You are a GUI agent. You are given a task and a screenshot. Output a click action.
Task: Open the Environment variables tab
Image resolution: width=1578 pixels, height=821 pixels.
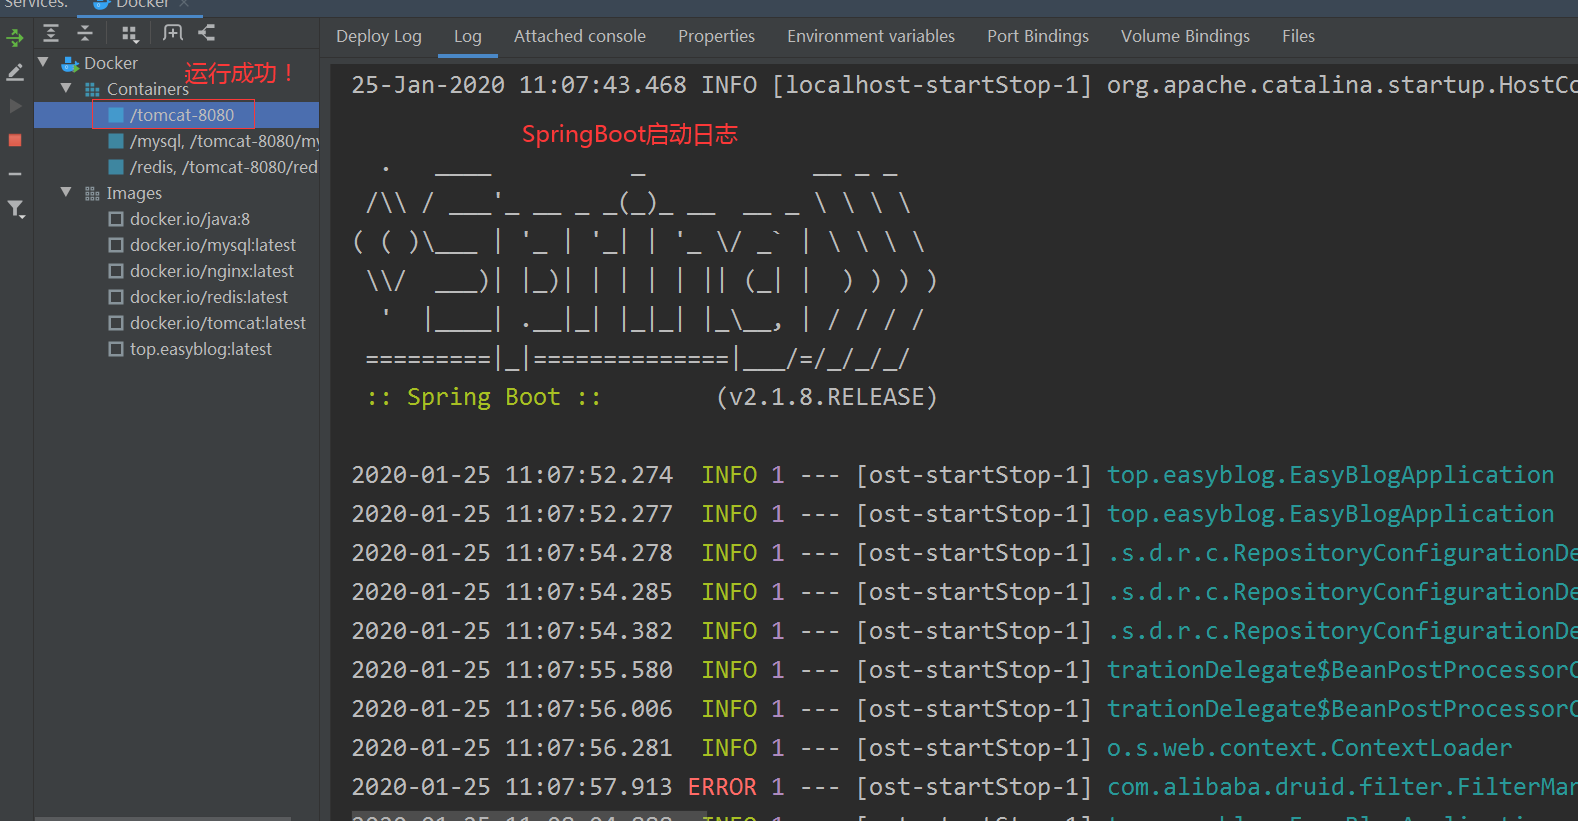point(870,36)
